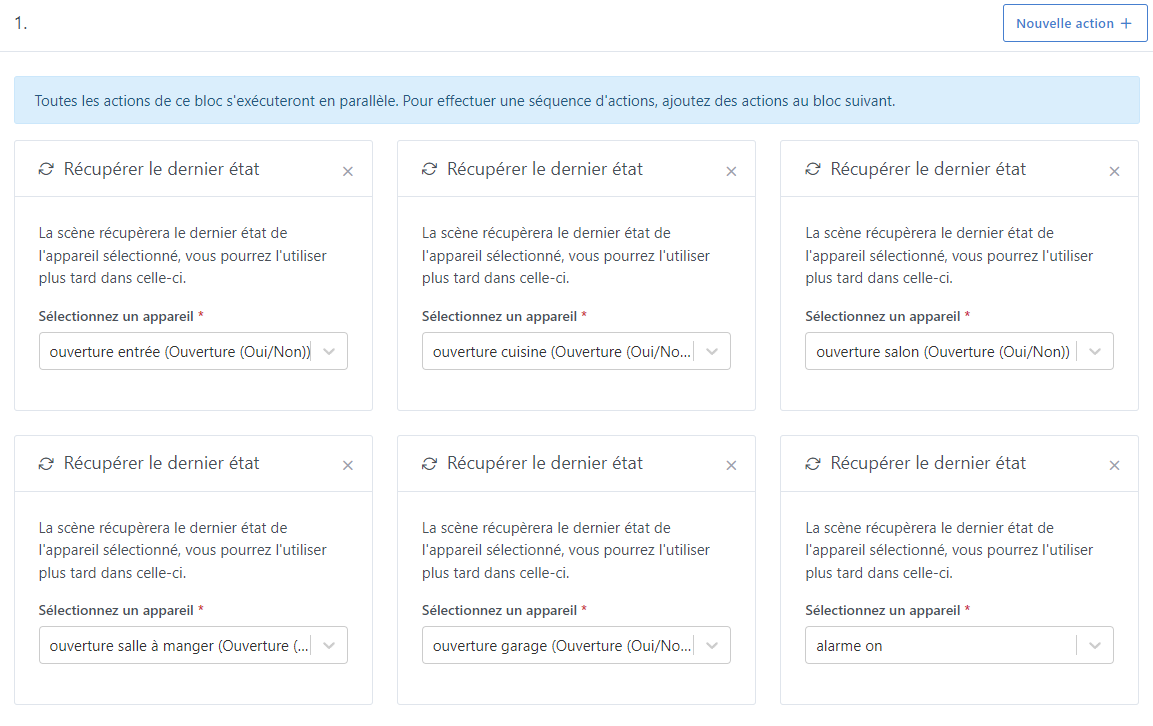Select the refresh icon on ouverture garage card

429,464
